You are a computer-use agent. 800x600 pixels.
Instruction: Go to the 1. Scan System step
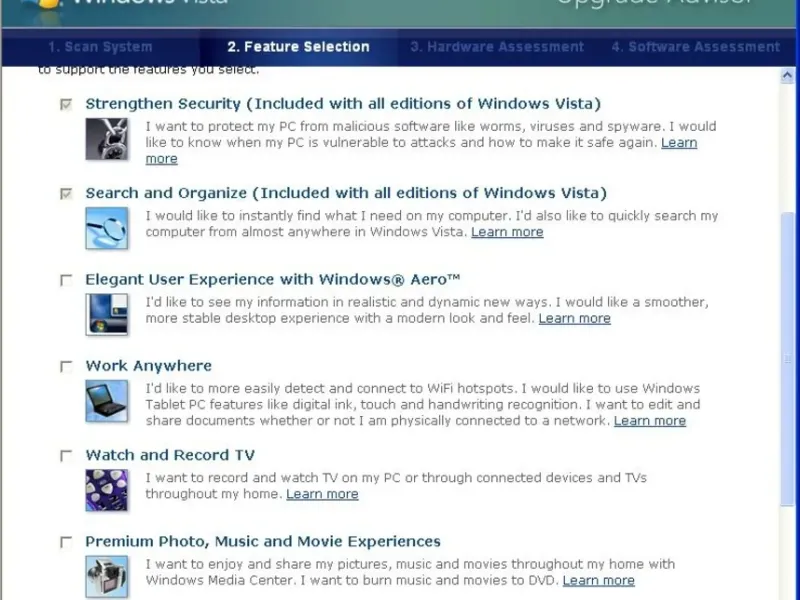(100, 47)
